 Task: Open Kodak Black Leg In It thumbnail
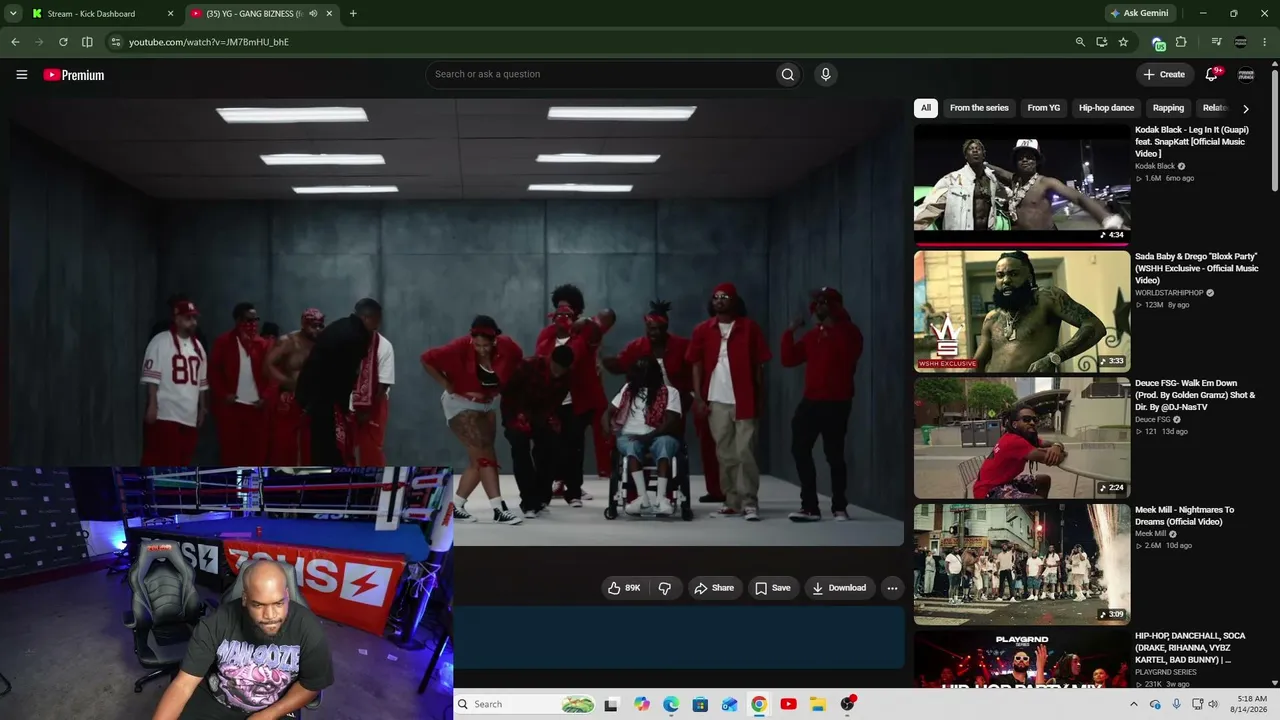(1022, 184)
